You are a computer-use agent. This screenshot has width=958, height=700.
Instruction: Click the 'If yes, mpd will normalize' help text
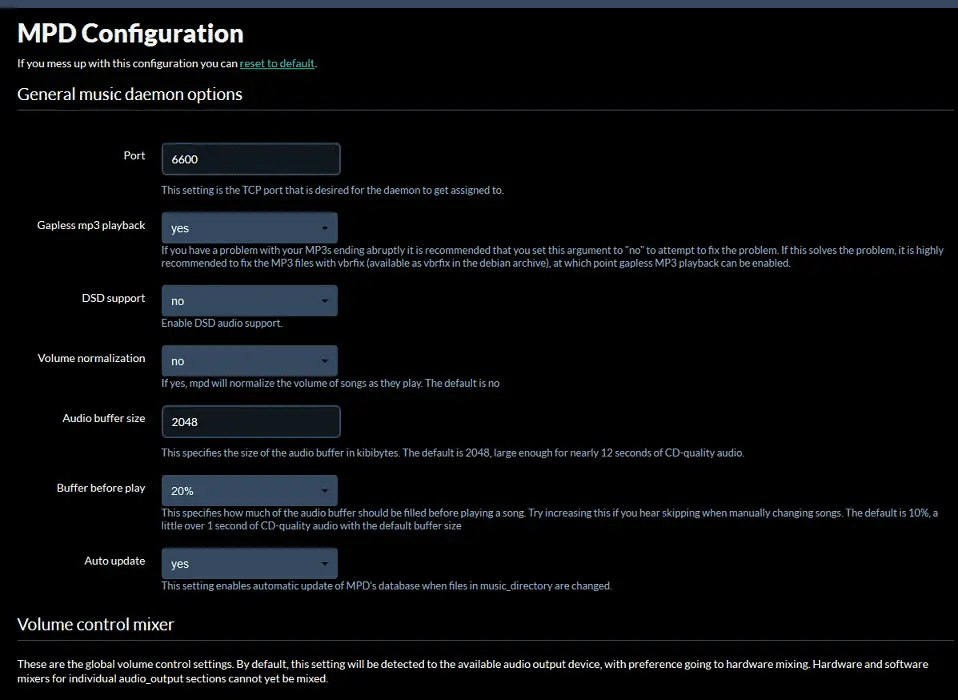331,384
